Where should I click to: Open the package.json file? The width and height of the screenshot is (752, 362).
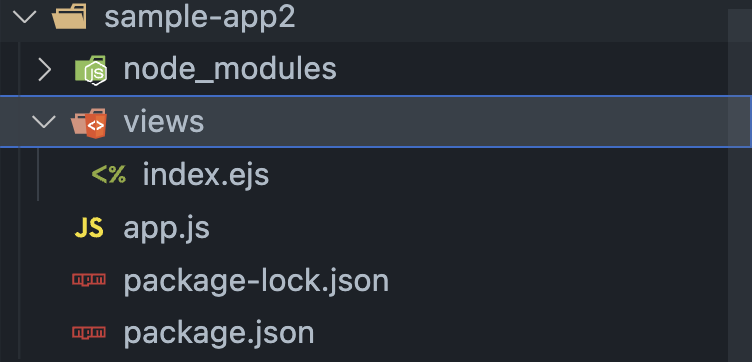[x=219, y=333]
